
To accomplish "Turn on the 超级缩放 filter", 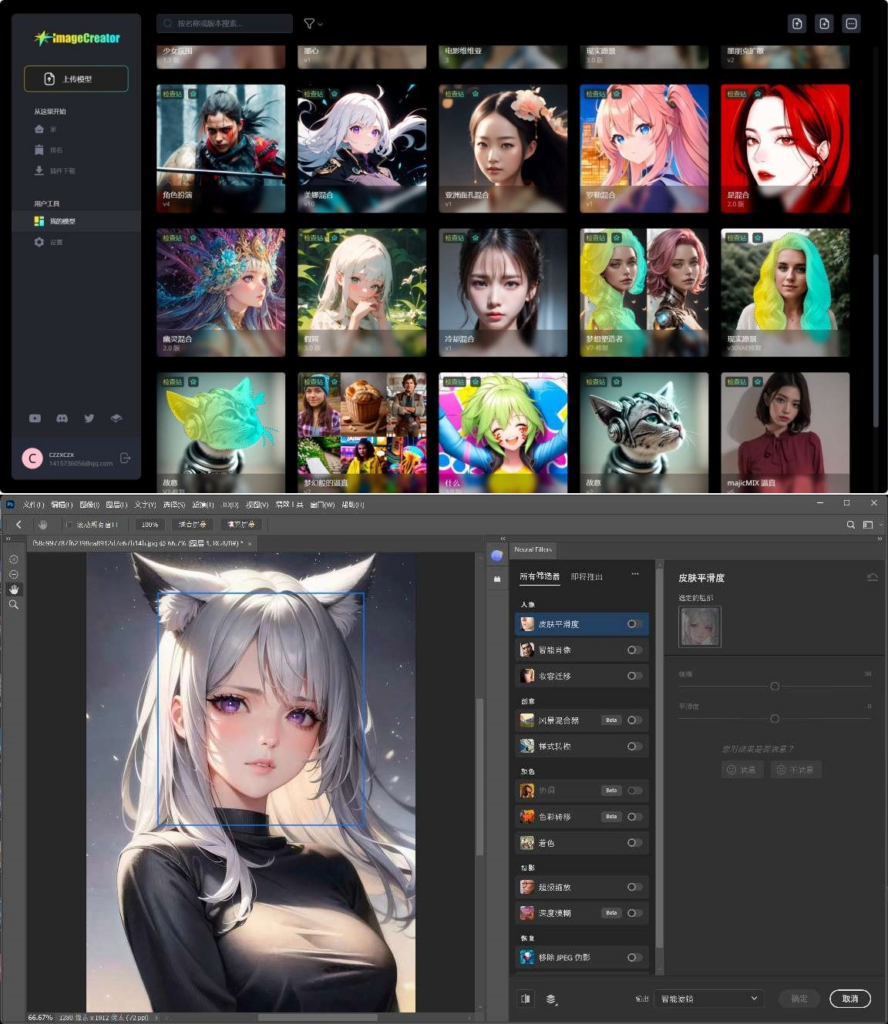I will pos(634,887).
